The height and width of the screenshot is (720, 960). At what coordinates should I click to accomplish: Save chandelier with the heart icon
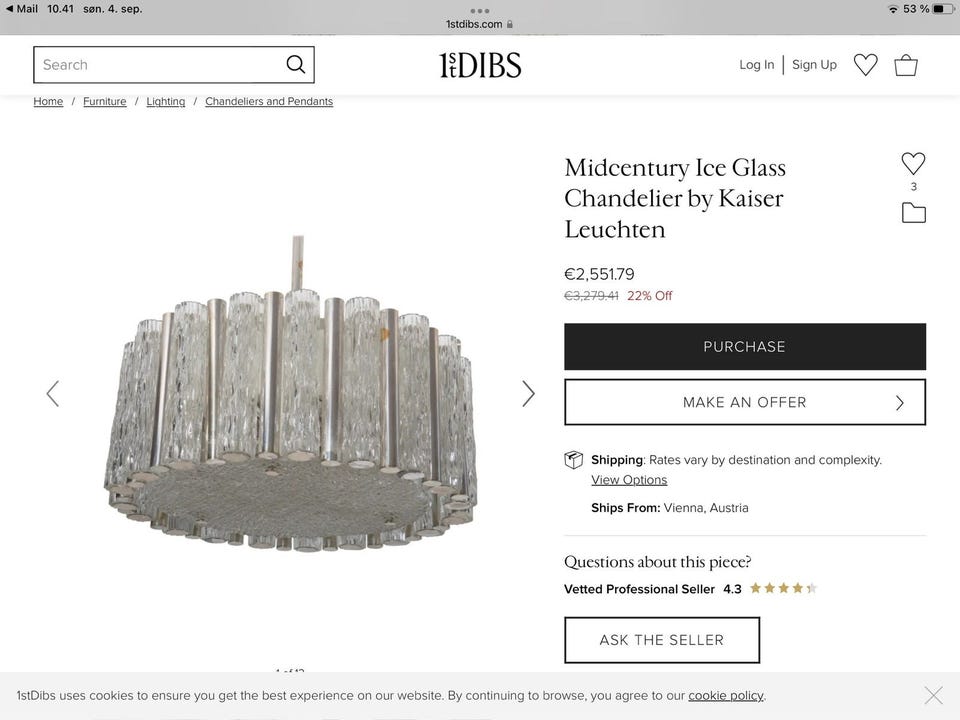click(913, 164)
